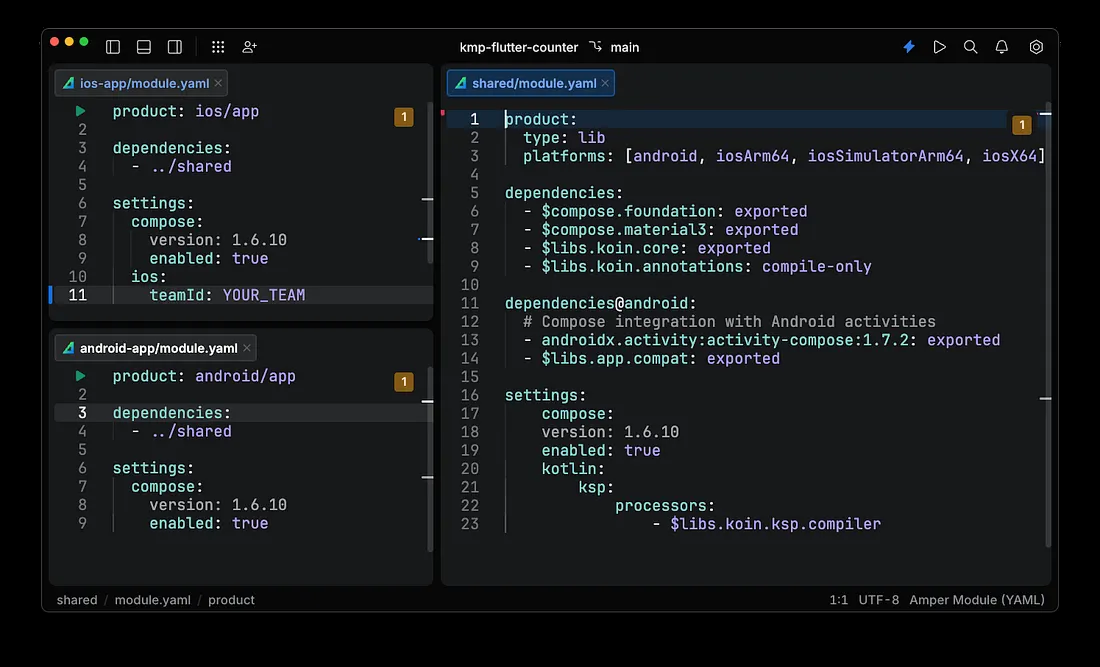Click warning badge in android-app editor
The width and height of the screenshot is (1100, 667).
pos(403,382)
